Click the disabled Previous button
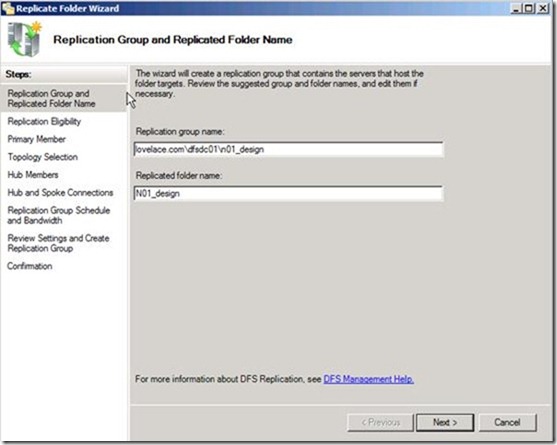The height and width of the screenshot is (445, 557). pos(380,422)
